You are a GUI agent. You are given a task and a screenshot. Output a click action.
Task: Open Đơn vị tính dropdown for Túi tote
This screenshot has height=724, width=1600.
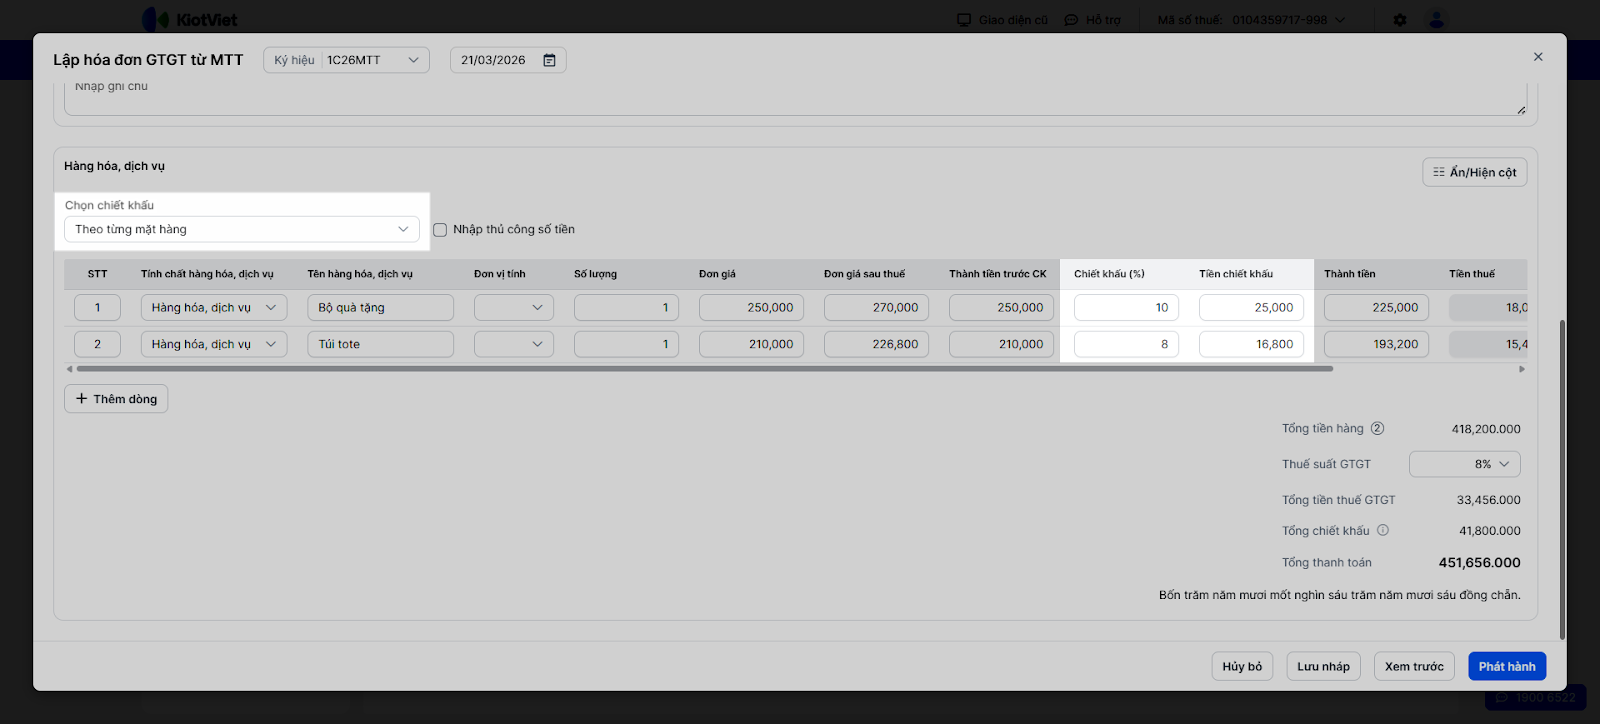coord(514,344)
